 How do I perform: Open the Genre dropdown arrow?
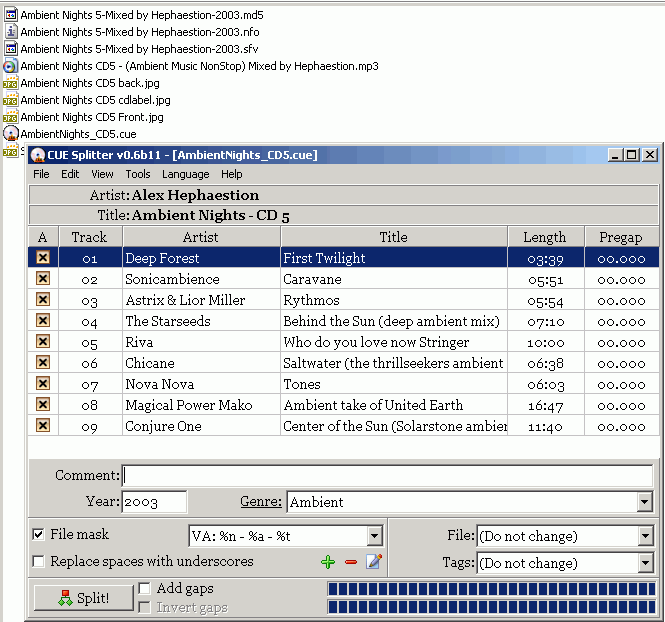645,502
